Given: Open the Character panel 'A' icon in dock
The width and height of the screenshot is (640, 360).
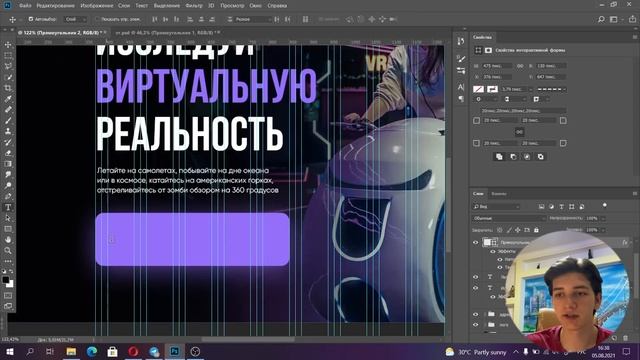Looking at the screenshot, I should click(x=461, y=87).
